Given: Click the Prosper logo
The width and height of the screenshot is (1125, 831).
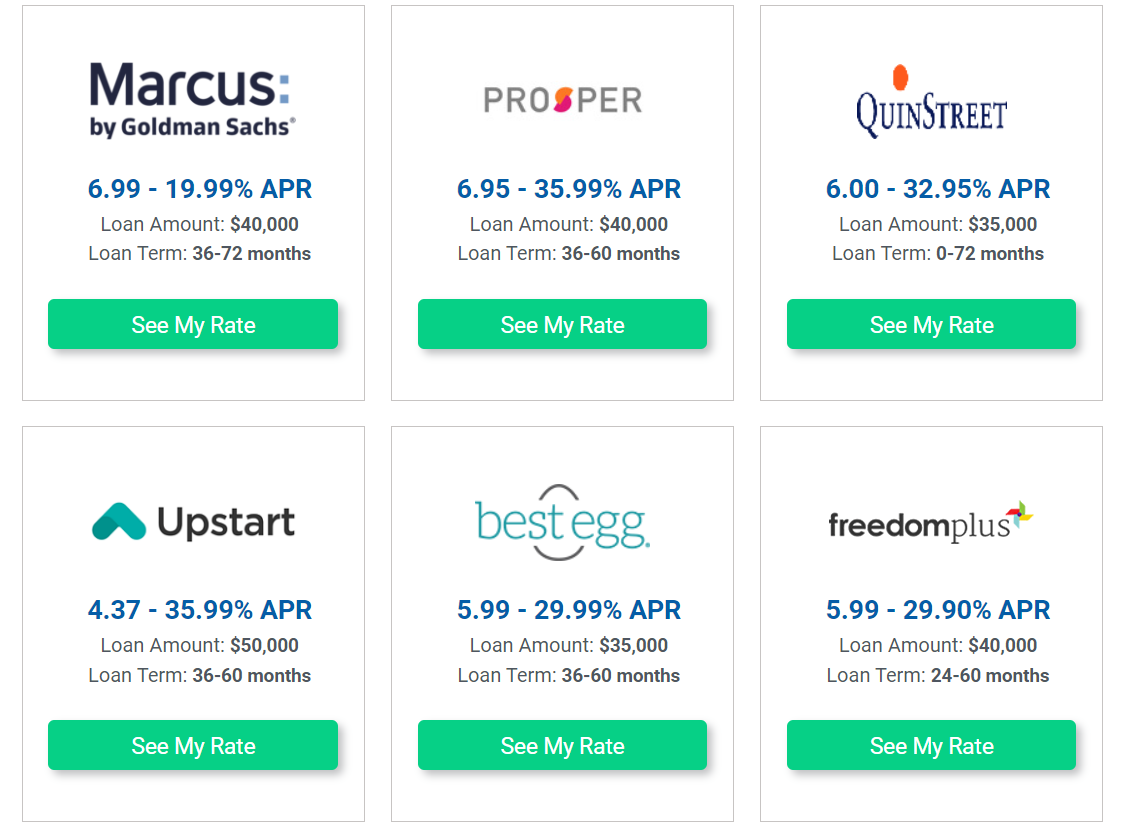Looking at the screenshot, I should coord(562,100).
